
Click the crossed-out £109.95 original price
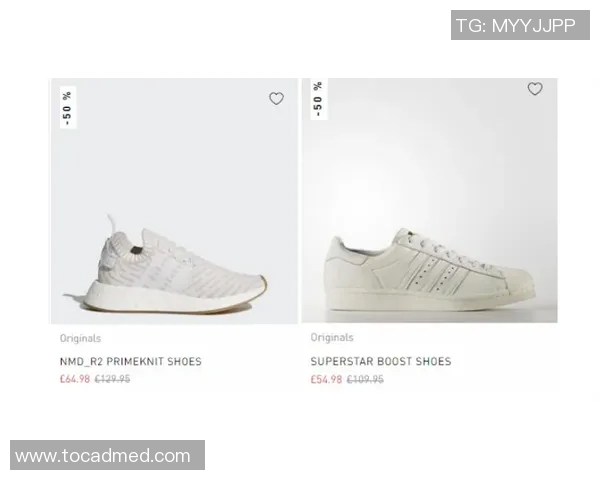click(365, 379)
